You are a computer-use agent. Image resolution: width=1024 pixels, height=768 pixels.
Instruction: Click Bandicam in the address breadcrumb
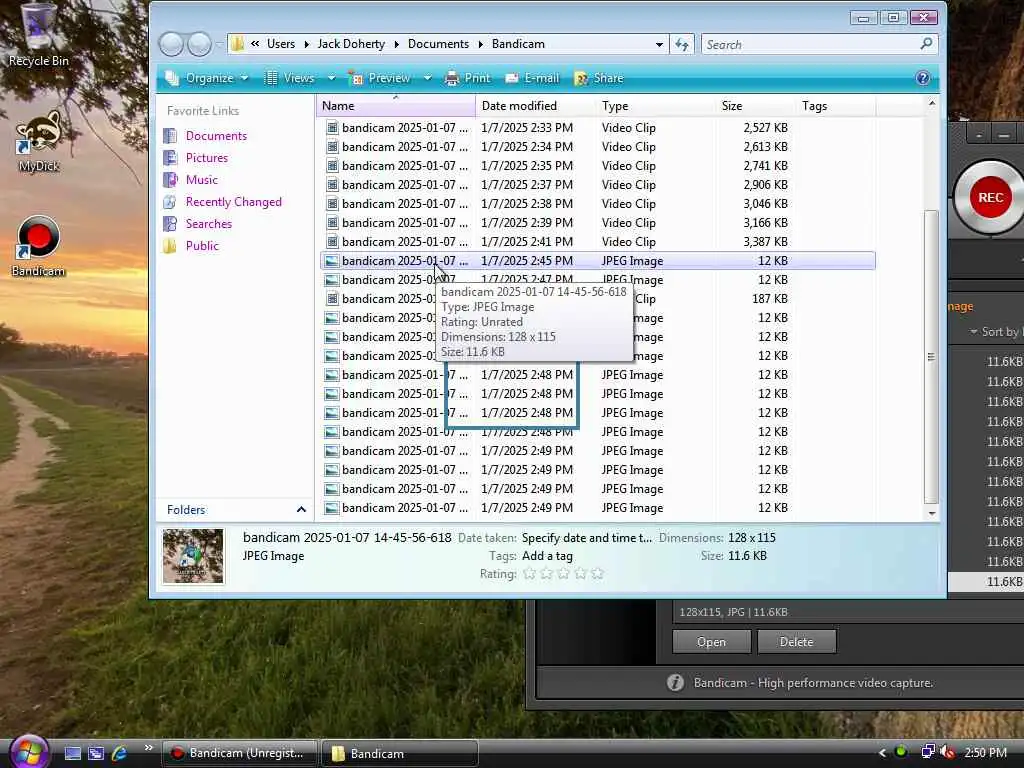[518, 44]
